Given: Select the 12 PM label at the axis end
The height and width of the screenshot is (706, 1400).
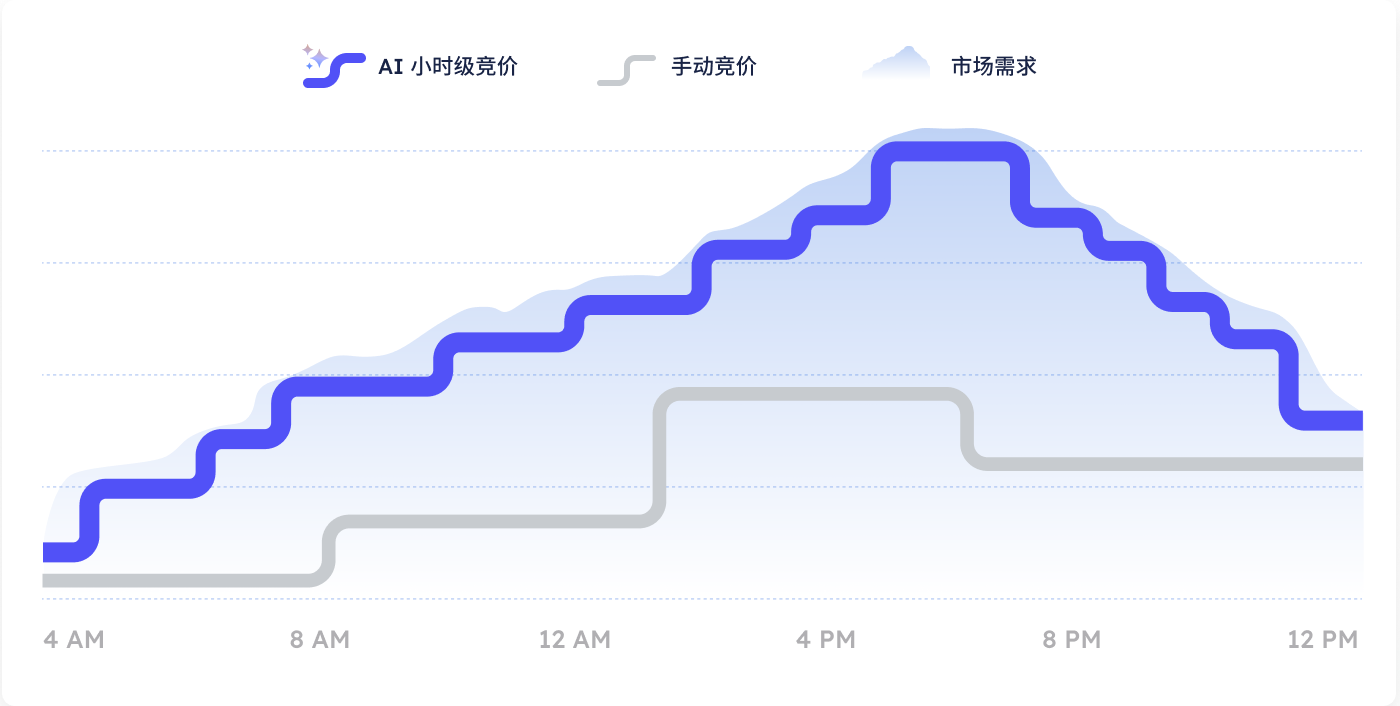Looking at the screenshot, I should [x=1323, y=640].
